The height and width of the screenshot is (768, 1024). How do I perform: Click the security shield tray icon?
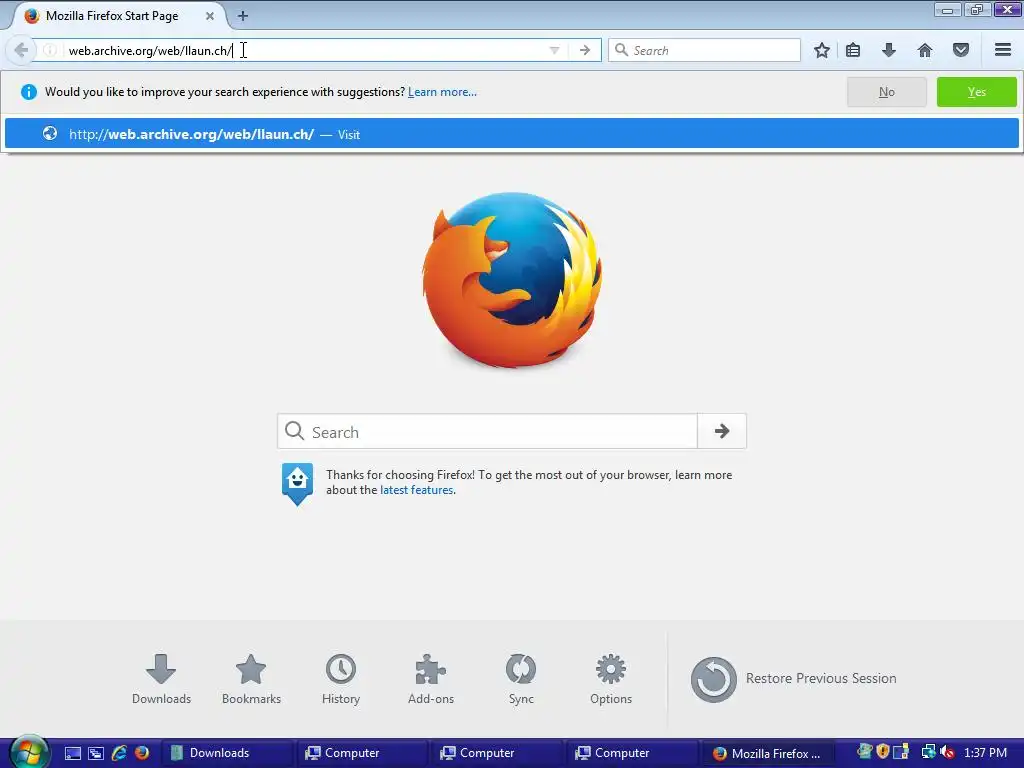tap(883, 752)
